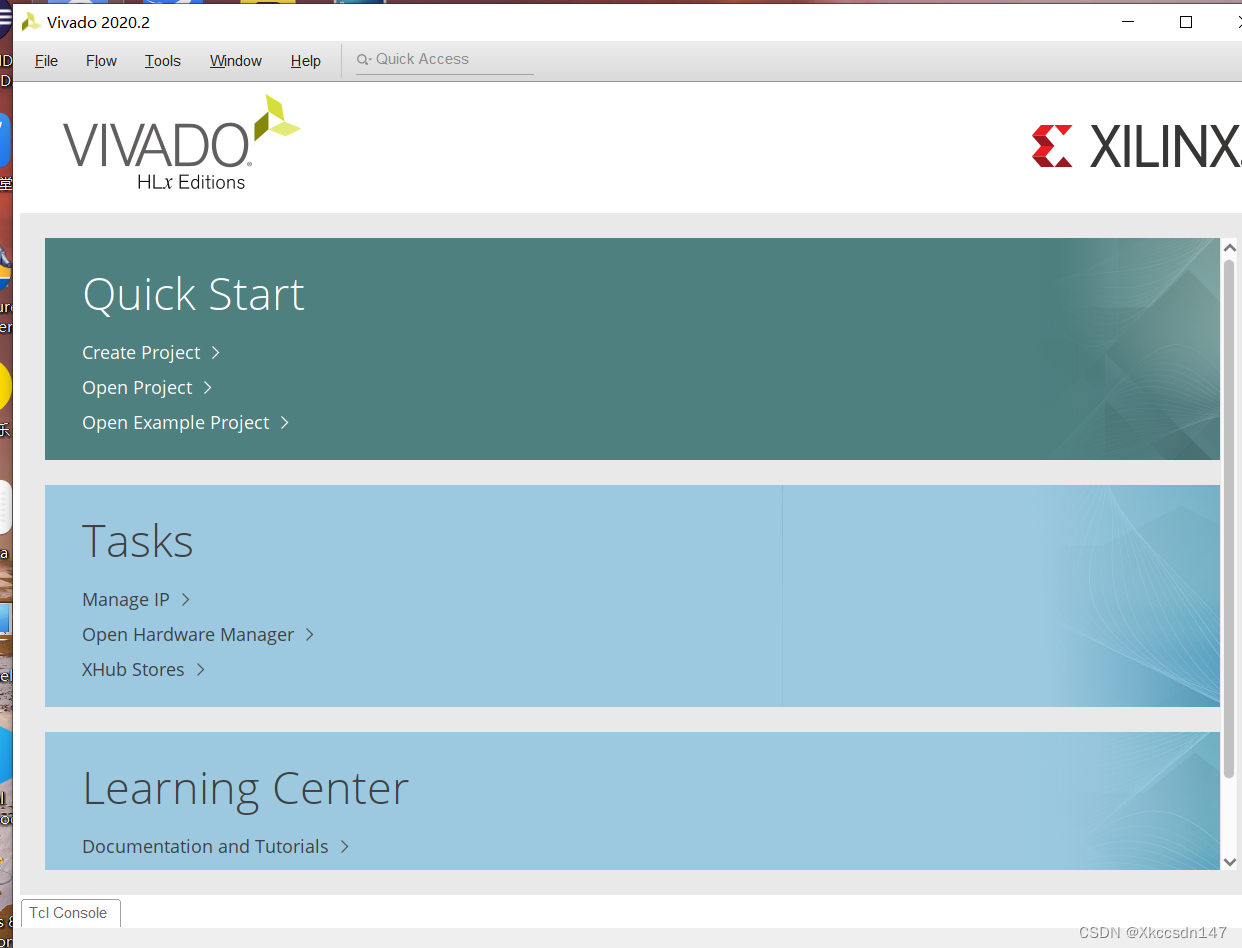Open the Help menu
Viewport: 1242px width, 948px height.
coord(306,61)
